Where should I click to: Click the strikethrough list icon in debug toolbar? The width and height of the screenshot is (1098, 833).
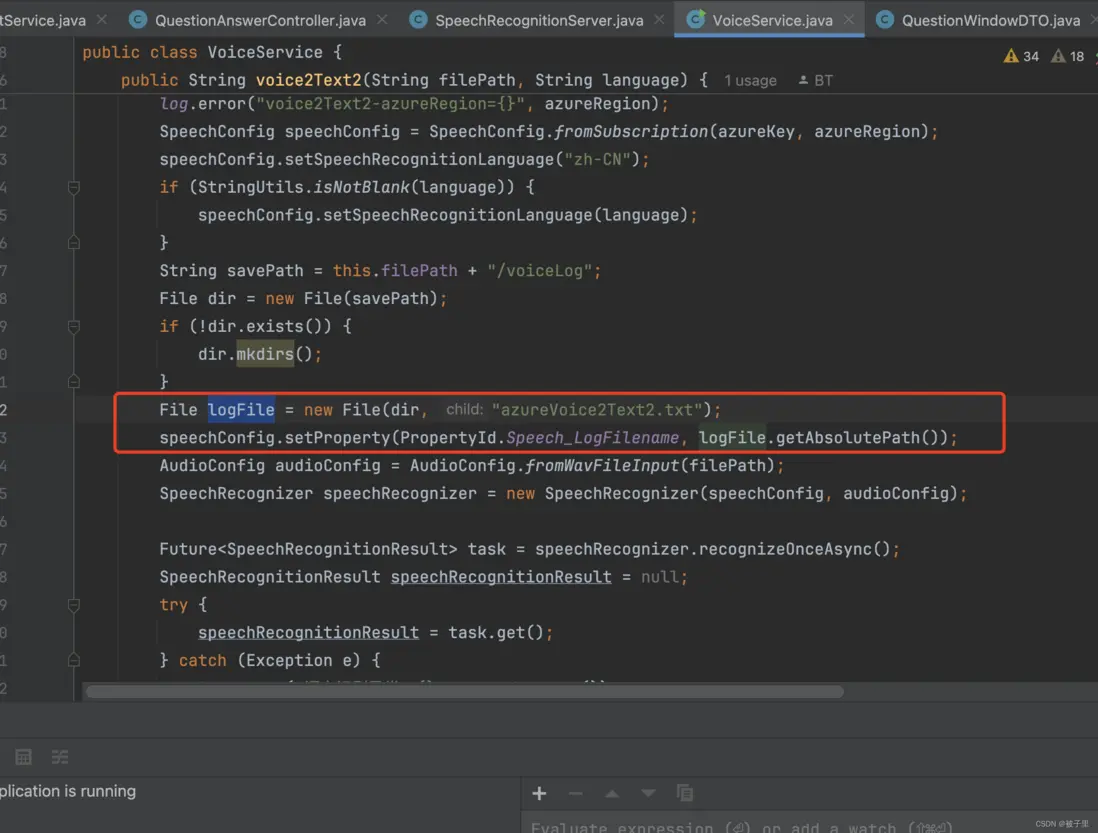pos(60,757)
